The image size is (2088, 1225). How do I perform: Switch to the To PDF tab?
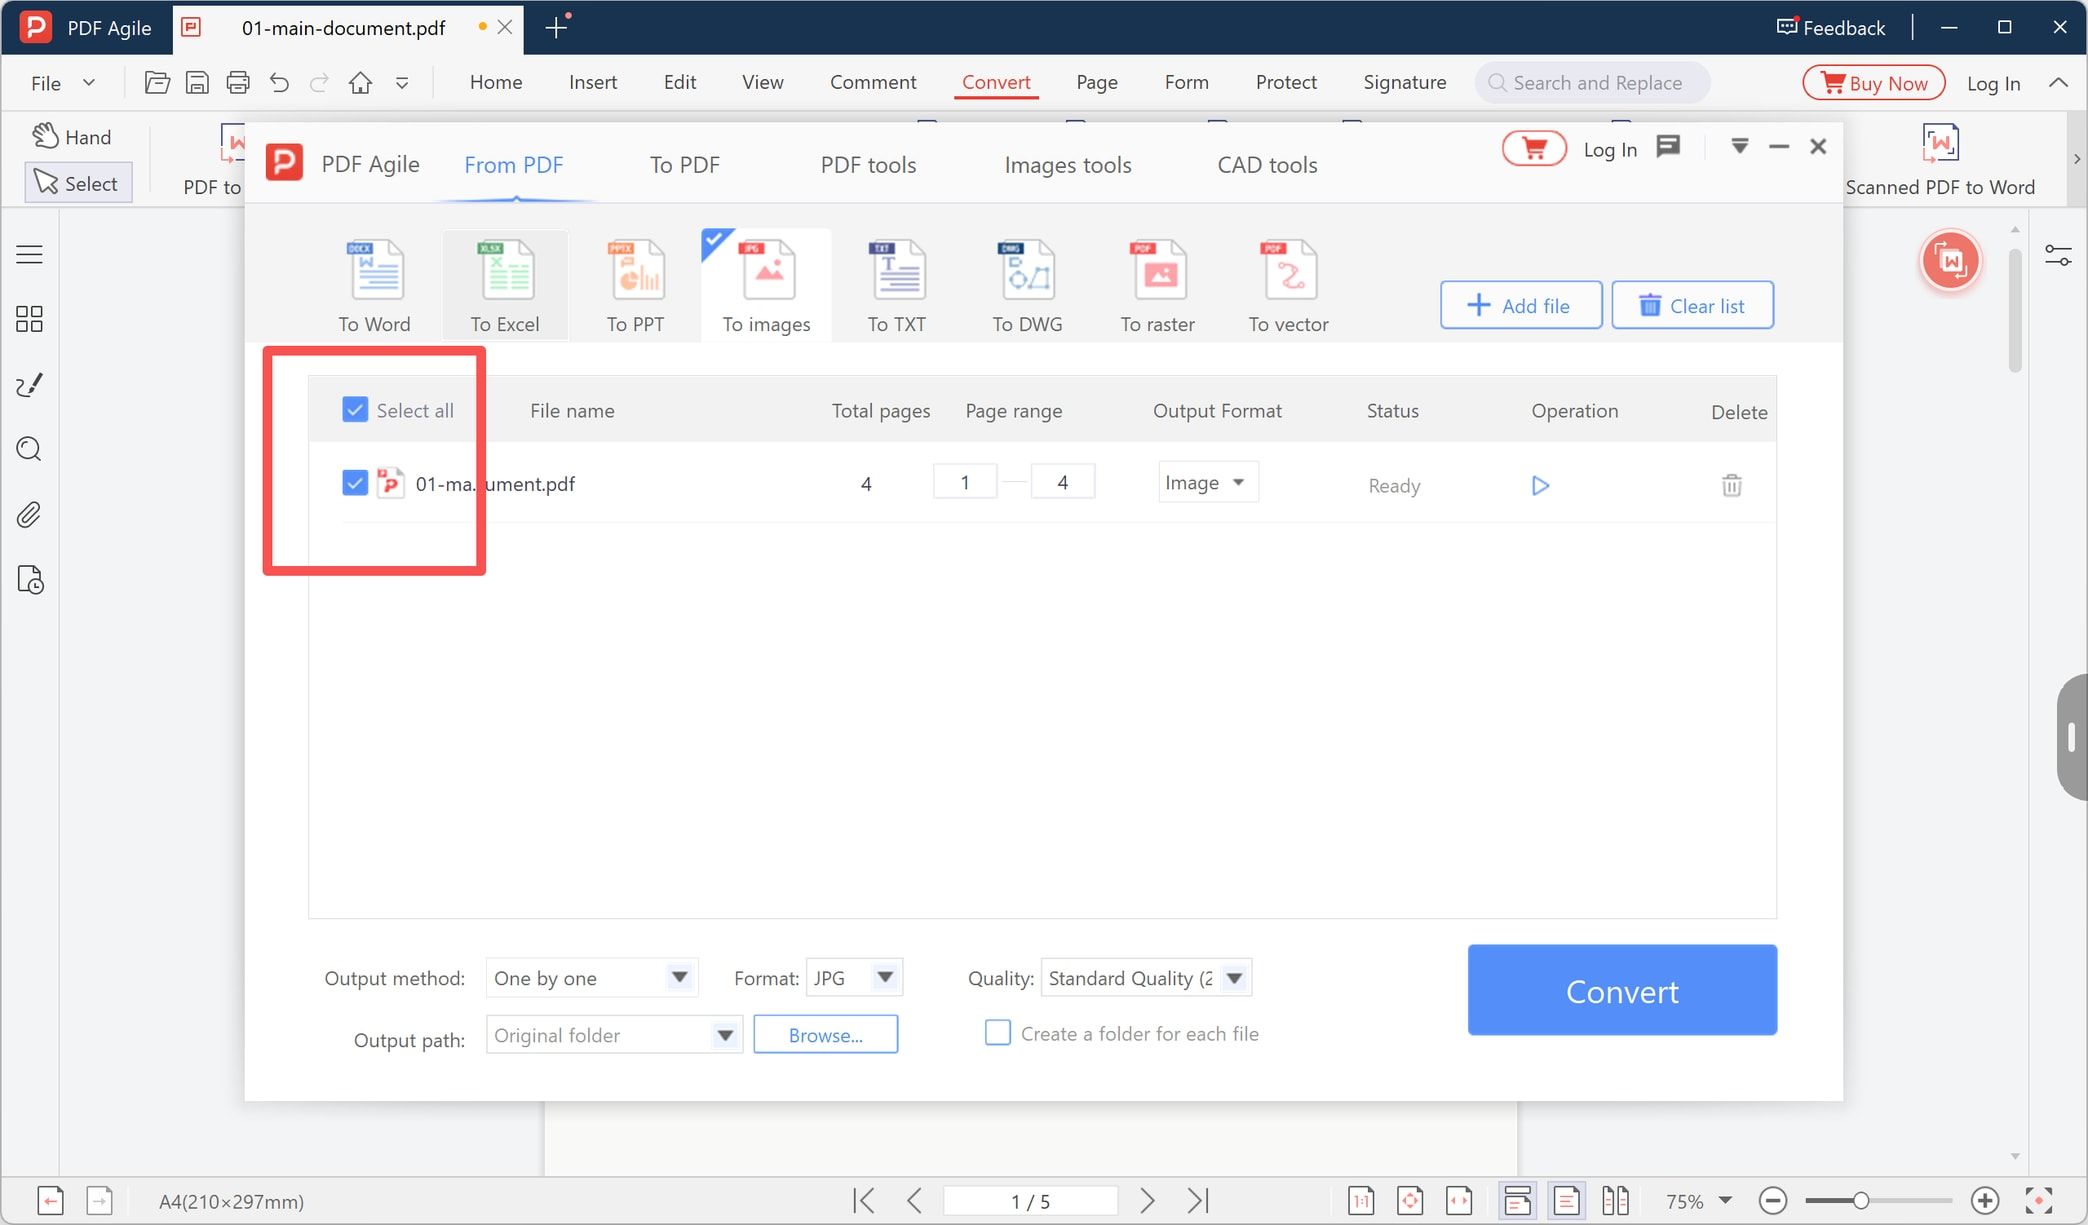pyautogui.click(x=685, y=165)
